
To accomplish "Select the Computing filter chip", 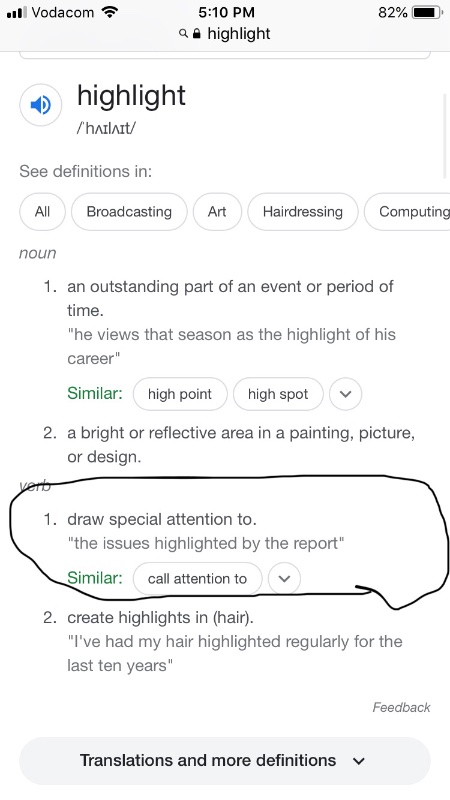I will [x=407, y=212].
